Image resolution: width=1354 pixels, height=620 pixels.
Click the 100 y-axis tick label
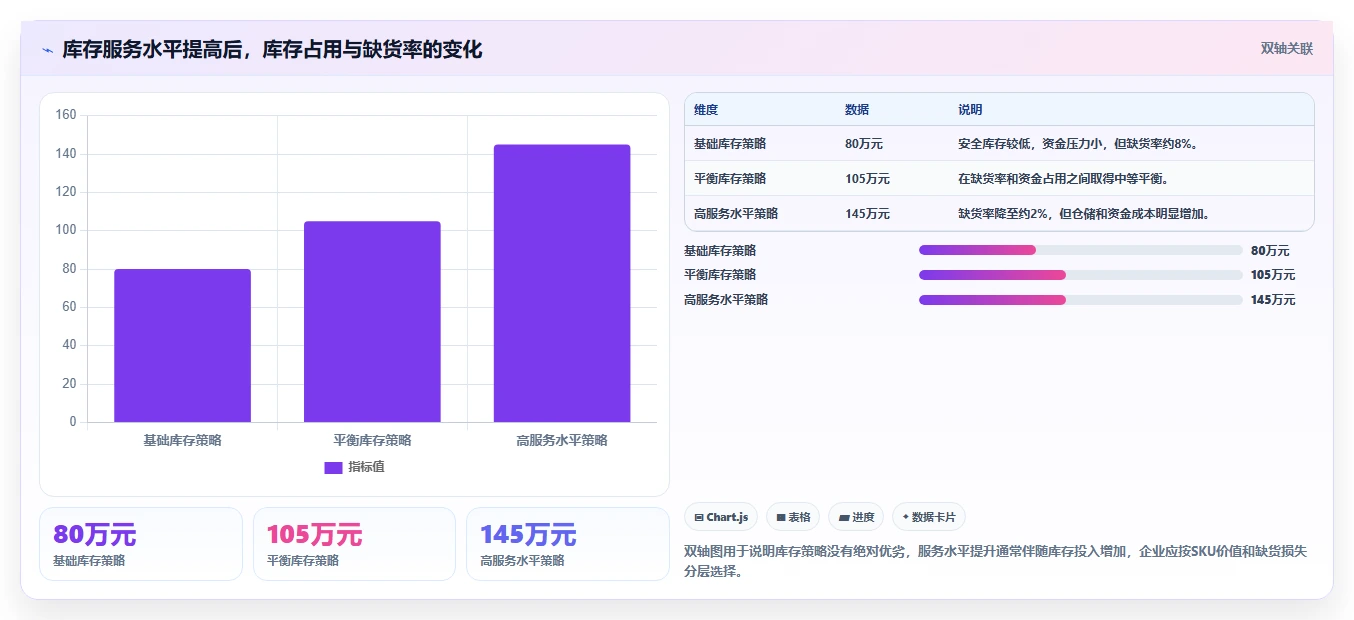pos(66,230)
